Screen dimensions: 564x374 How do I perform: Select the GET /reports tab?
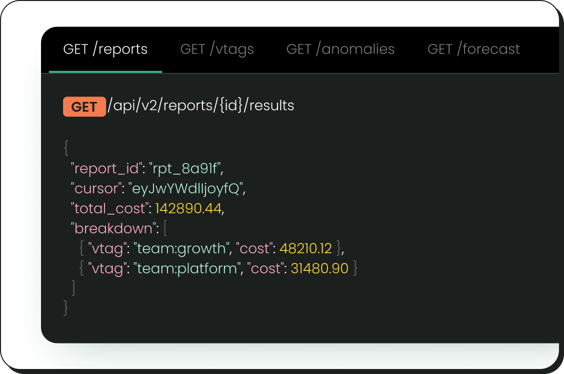coord(105,49)
